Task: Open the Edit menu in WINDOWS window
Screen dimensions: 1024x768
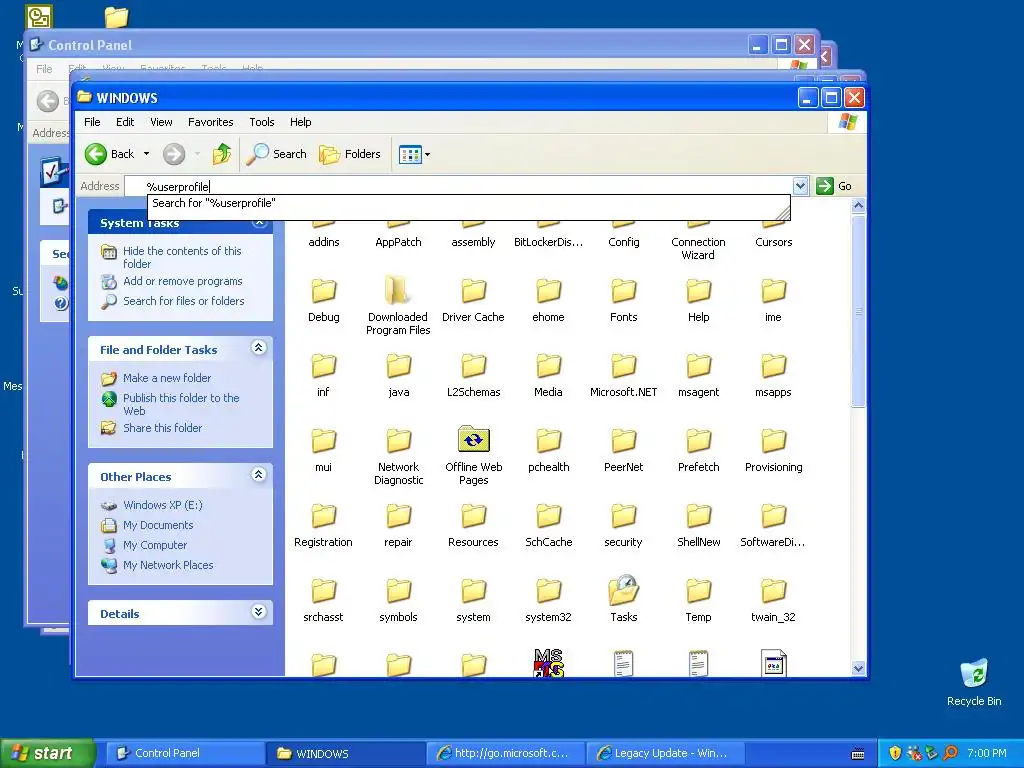Action: coord(125,122)
